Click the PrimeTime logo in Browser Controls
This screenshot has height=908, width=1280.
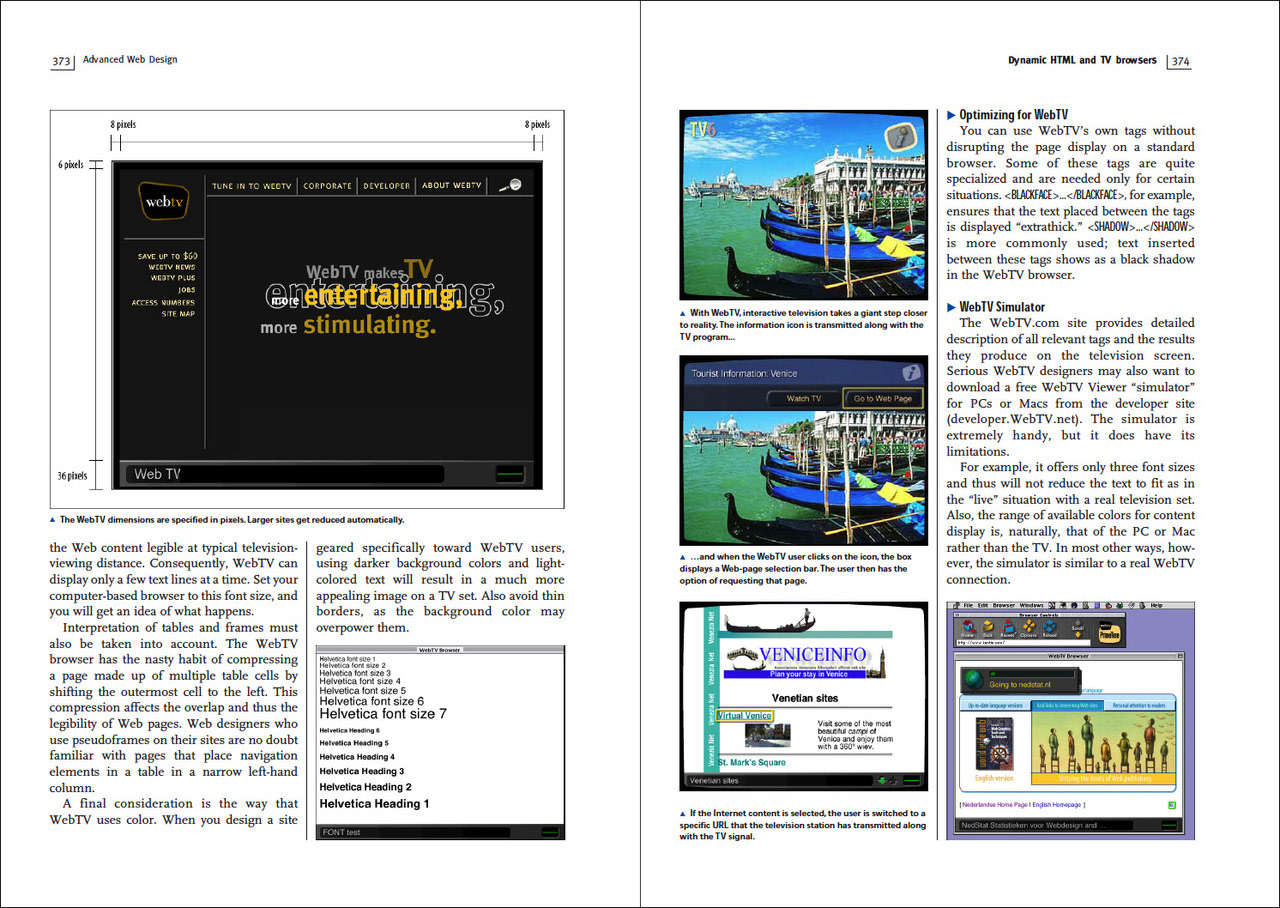click(1109, 632)
